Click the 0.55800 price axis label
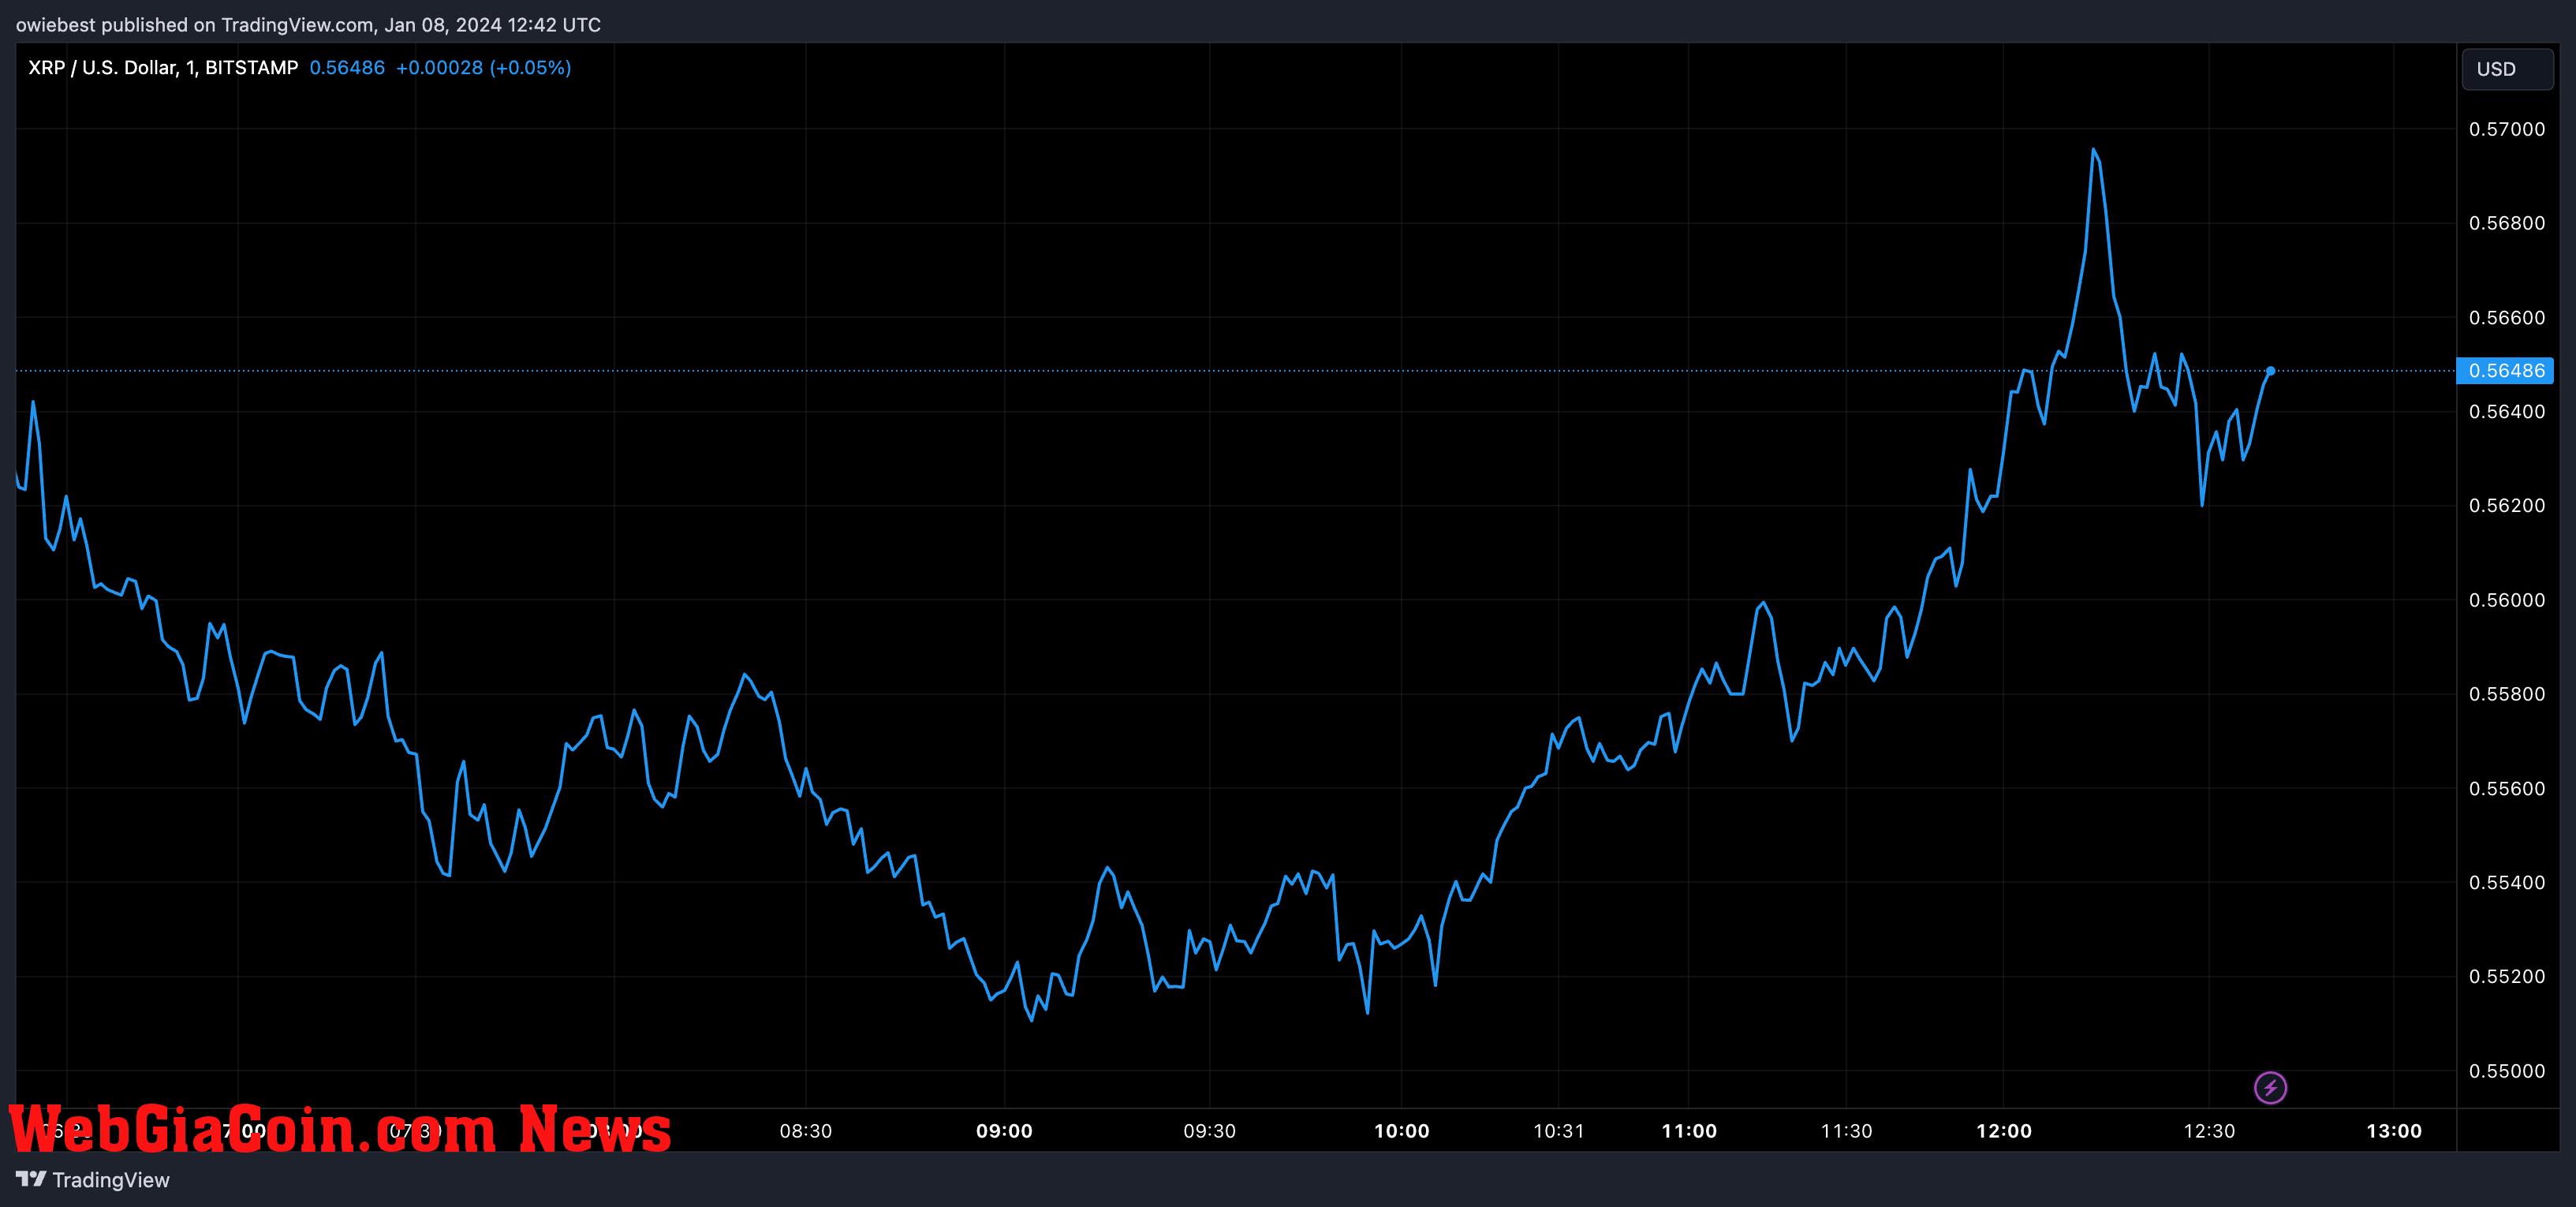The height and width of the screenshot is (1207, 2576). (x=2507, y=694)
